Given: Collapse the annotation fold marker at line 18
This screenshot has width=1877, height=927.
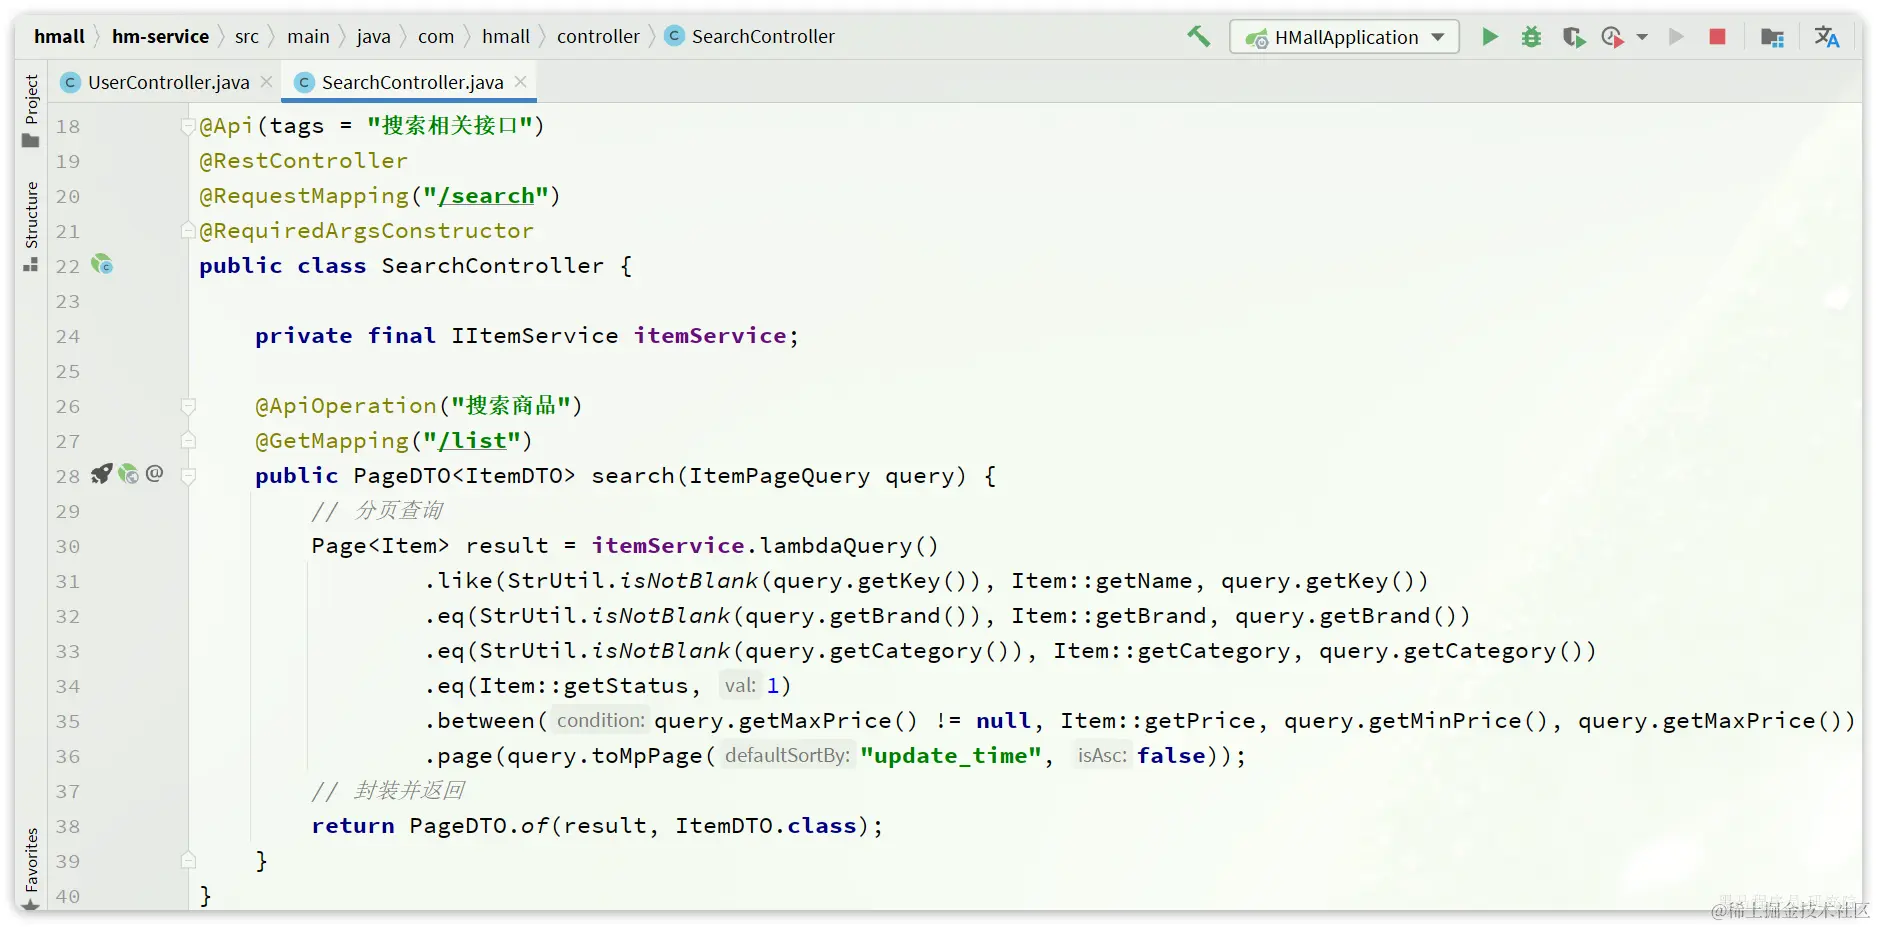Looking at the screenshot, I should [187, 126].
